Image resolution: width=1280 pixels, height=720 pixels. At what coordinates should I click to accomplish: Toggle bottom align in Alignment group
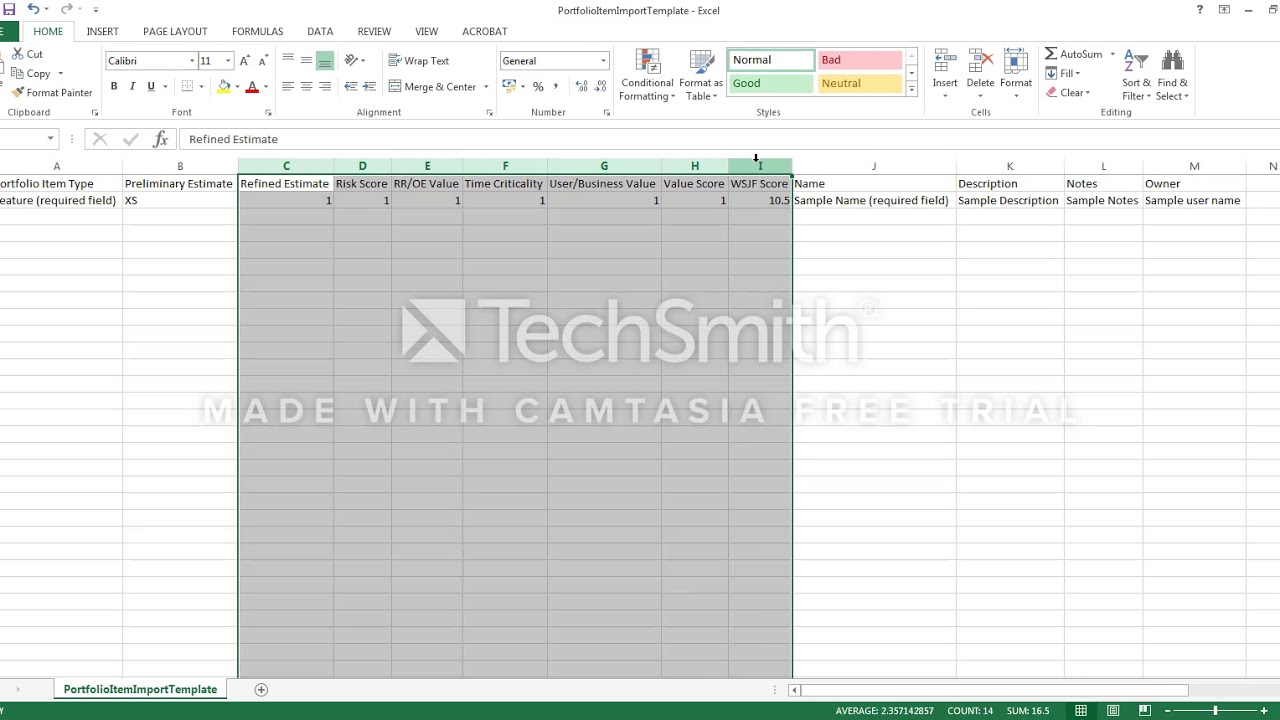(325, 60)
